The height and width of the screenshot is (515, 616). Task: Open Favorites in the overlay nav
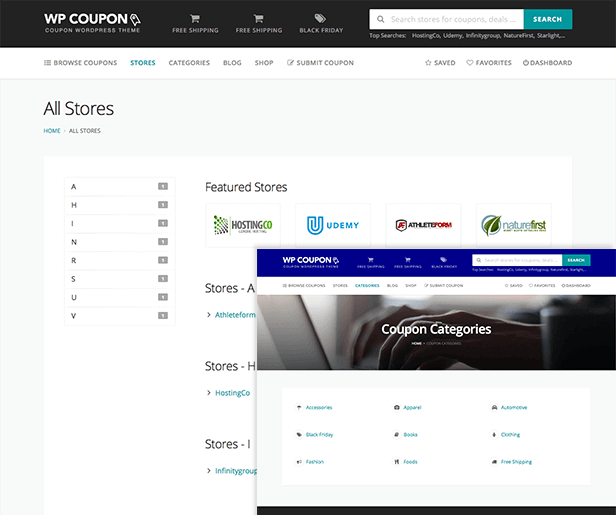542,286
